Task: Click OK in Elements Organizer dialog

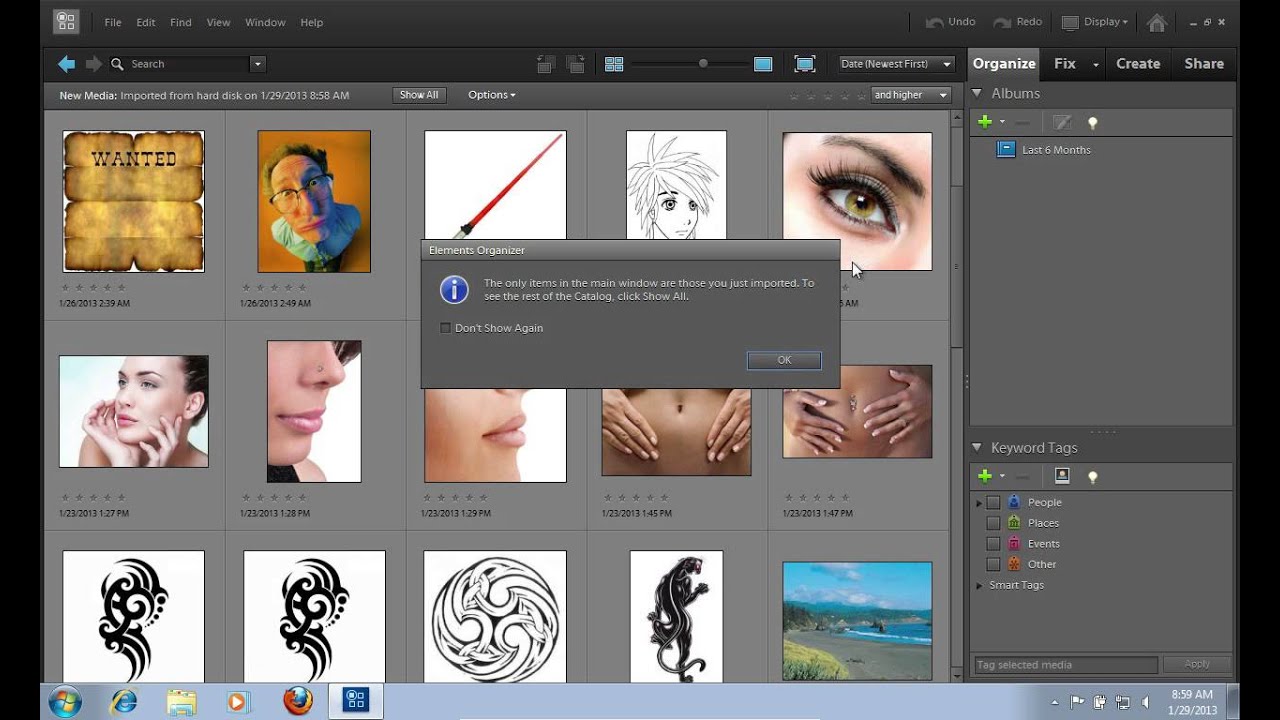Action: (x=784, y=360)
